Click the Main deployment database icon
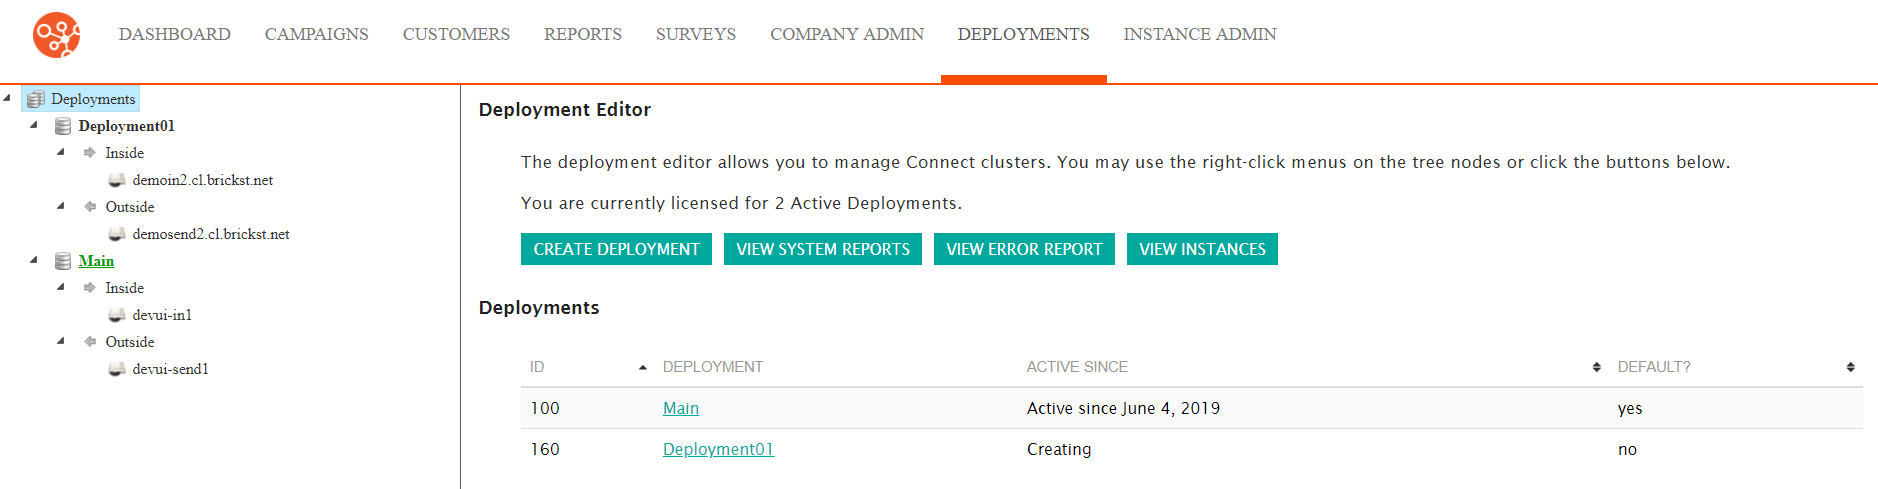1878x489 pixels. (63, 261)
